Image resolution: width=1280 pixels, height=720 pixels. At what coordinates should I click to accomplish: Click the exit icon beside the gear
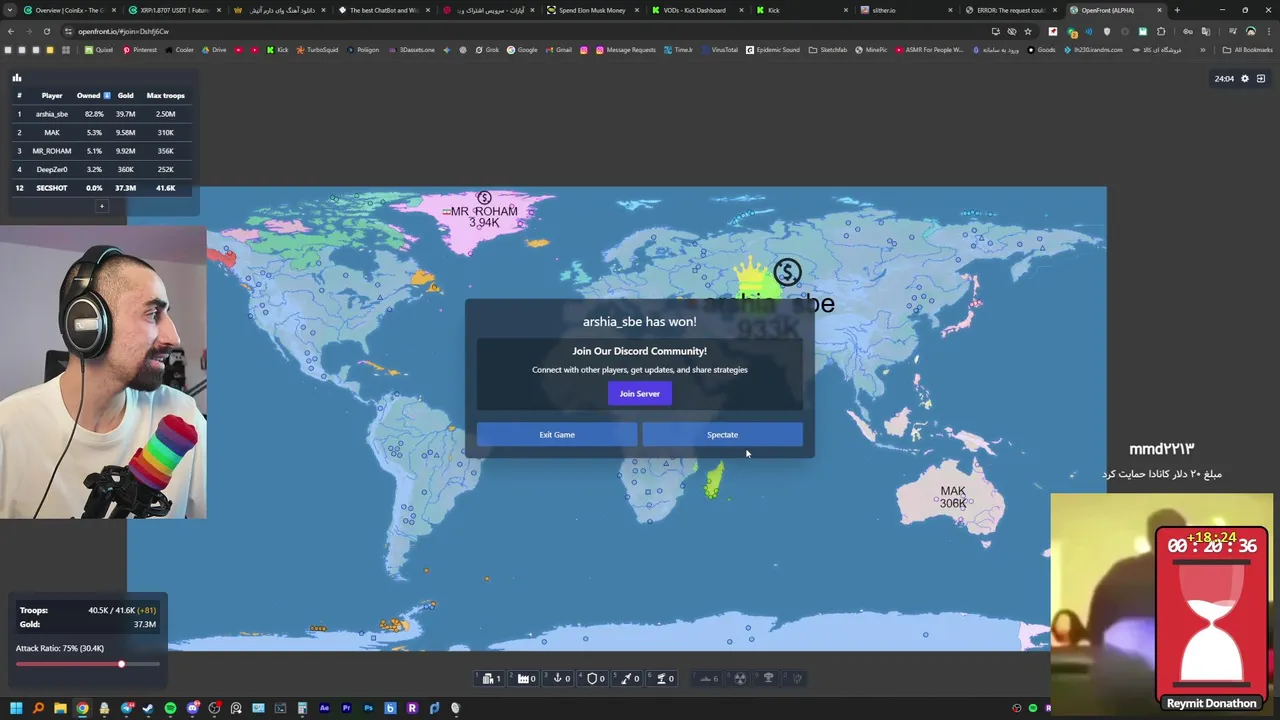[x=1261, y=79]
